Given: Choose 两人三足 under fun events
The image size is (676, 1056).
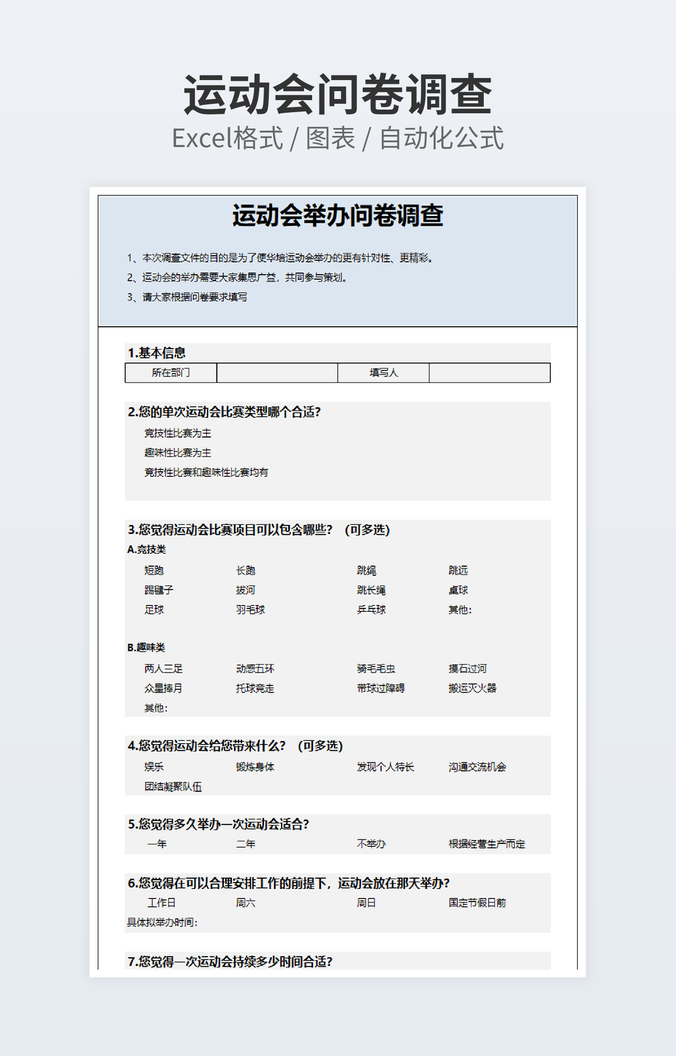Looking at the screenshot, I should pos(163,668).
